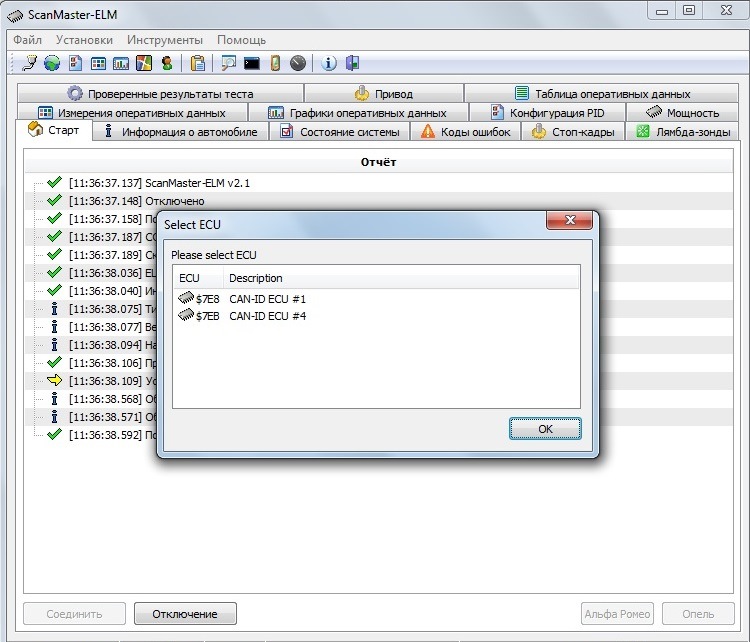Viewport: 750px width, 642px height.
Task: Open Информация о автомобиле tab
Action: pos(181,132)
